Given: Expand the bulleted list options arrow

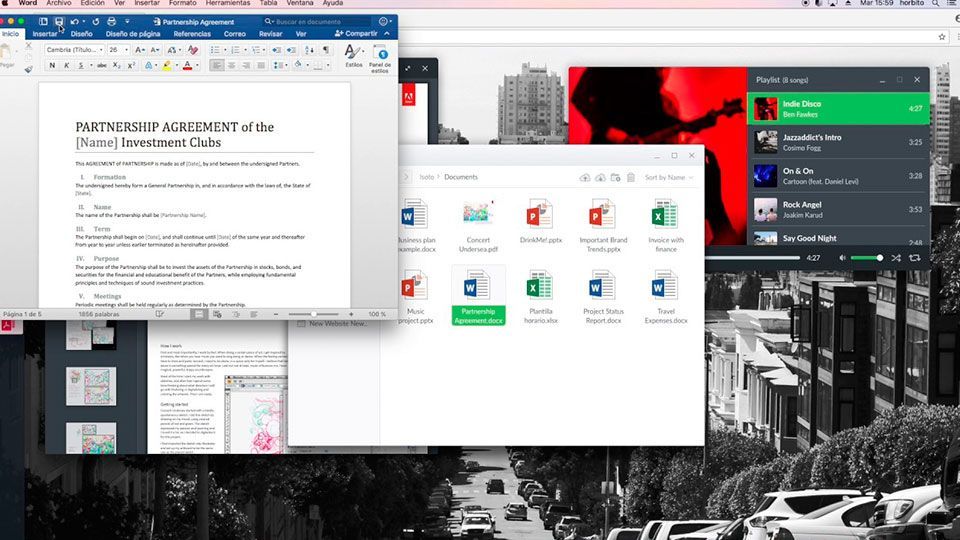Looking at the screenshot, I should [x=225, y=50].
